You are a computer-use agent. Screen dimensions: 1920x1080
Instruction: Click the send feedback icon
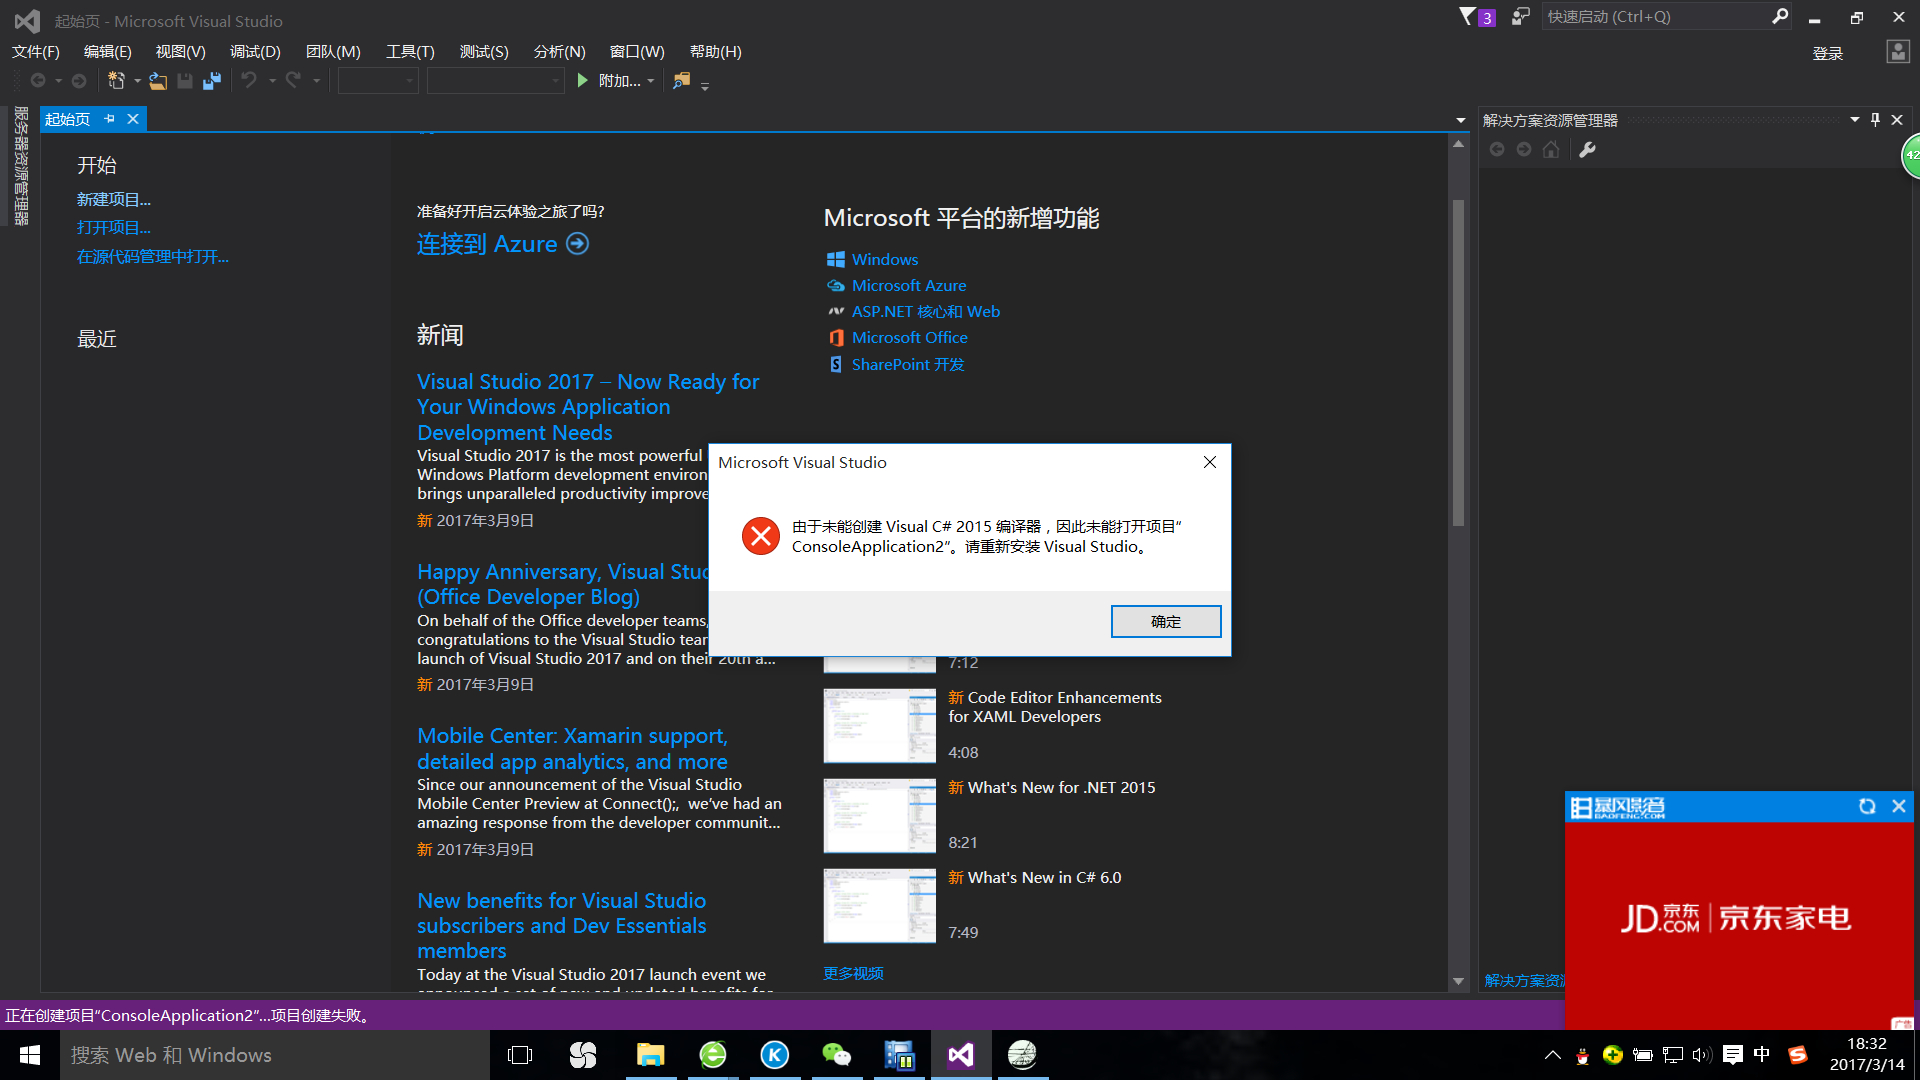click(1520, 17)
